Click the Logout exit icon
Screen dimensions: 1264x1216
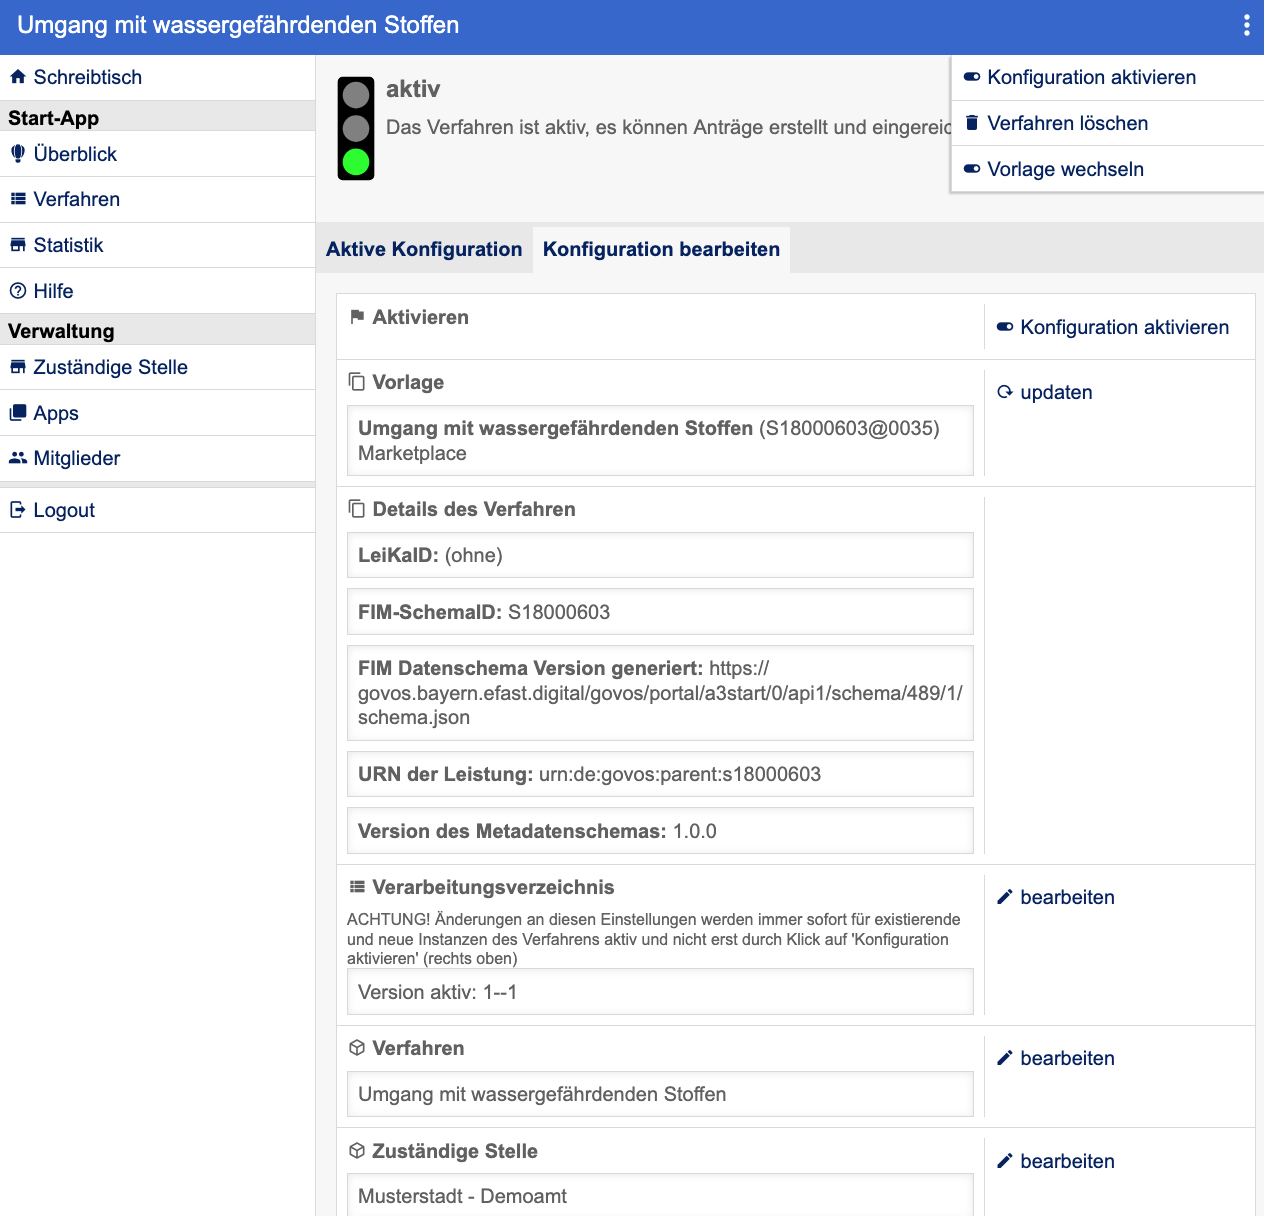pos(18,510)
